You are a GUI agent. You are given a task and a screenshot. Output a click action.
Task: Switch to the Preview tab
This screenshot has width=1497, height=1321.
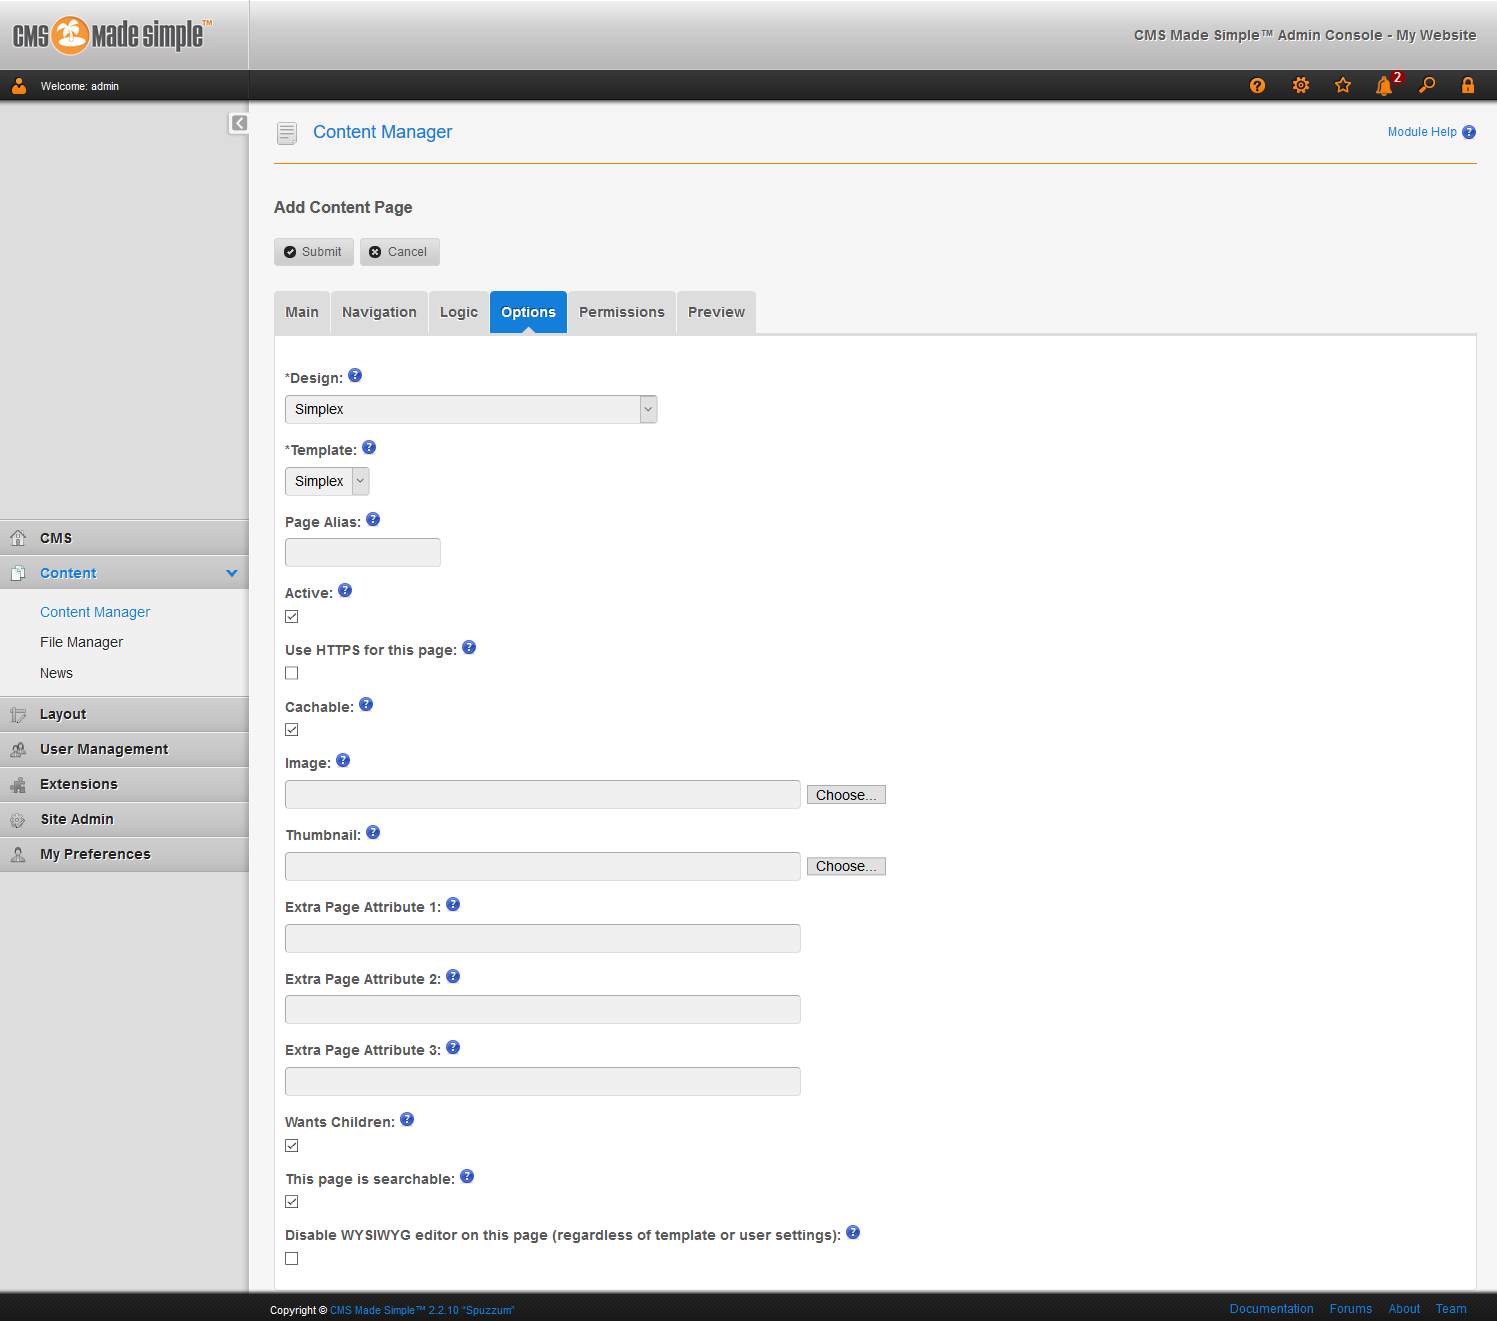(x=717, y=312)
